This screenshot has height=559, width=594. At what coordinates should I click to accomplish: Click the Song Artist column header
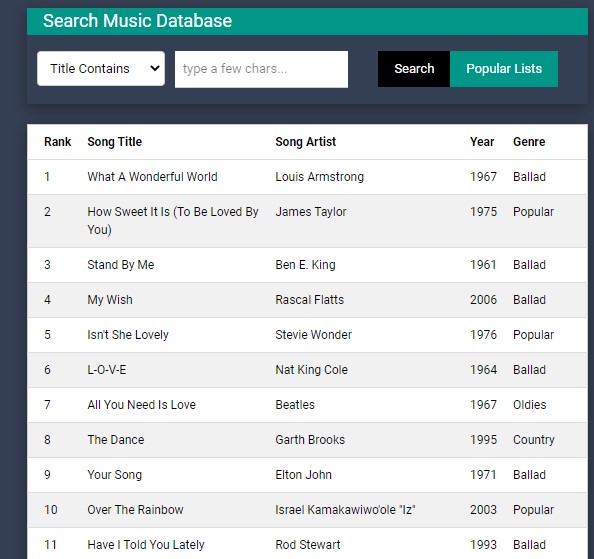306,142
